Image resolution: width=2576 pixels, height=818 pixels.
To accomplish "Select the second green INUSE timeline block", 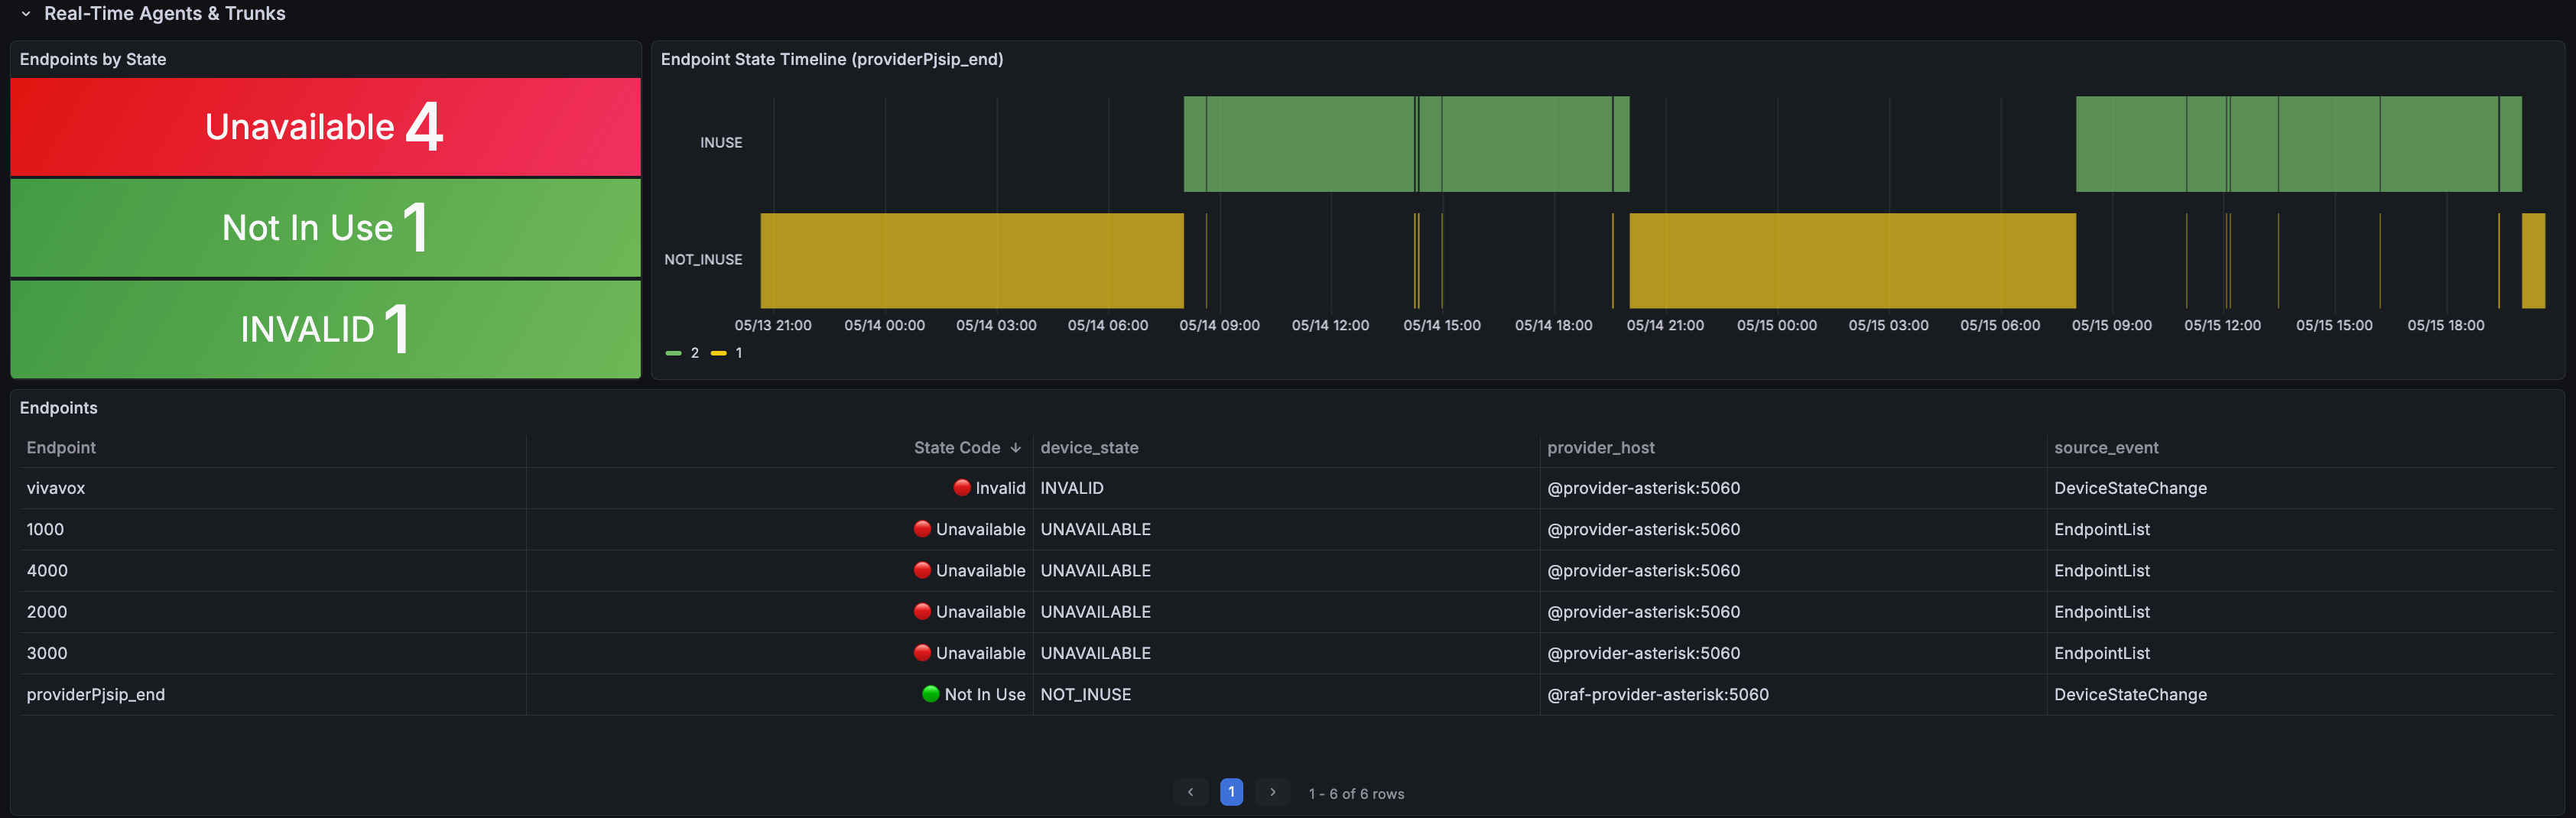I will tap(2298, 144).
